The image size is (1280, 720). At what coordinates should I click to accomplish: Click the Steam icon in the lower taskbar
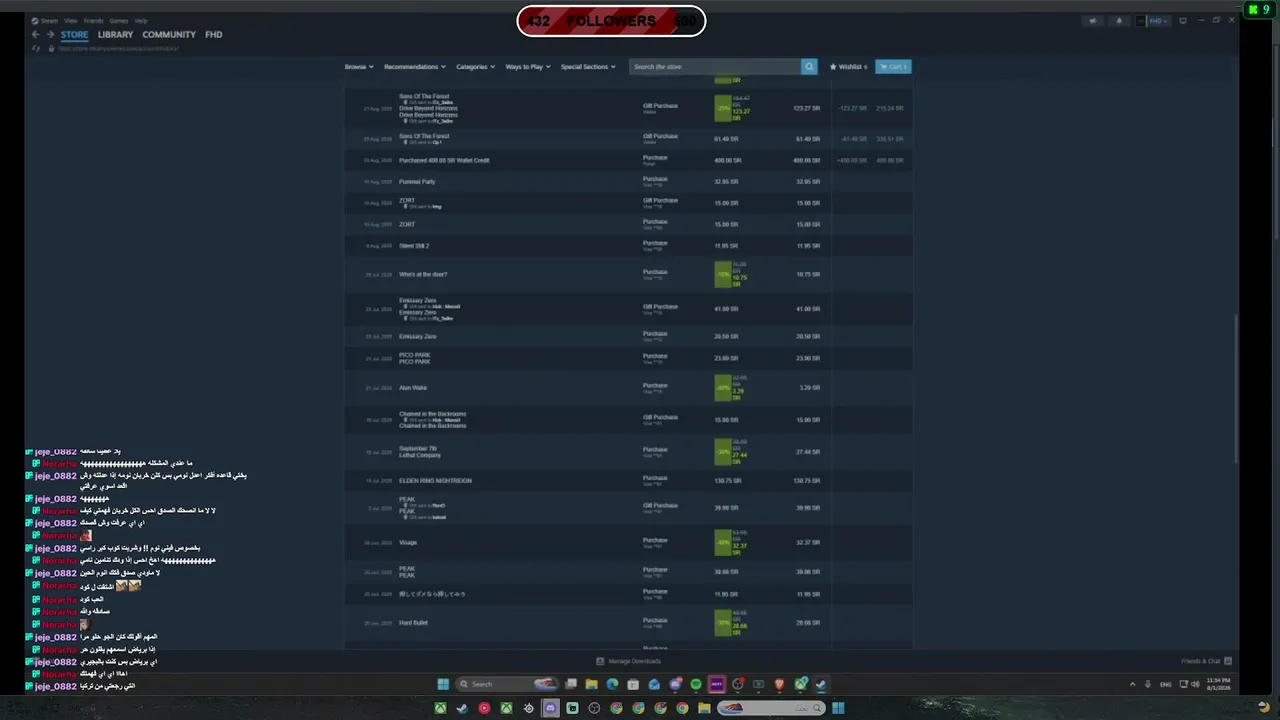click(462, 708)
